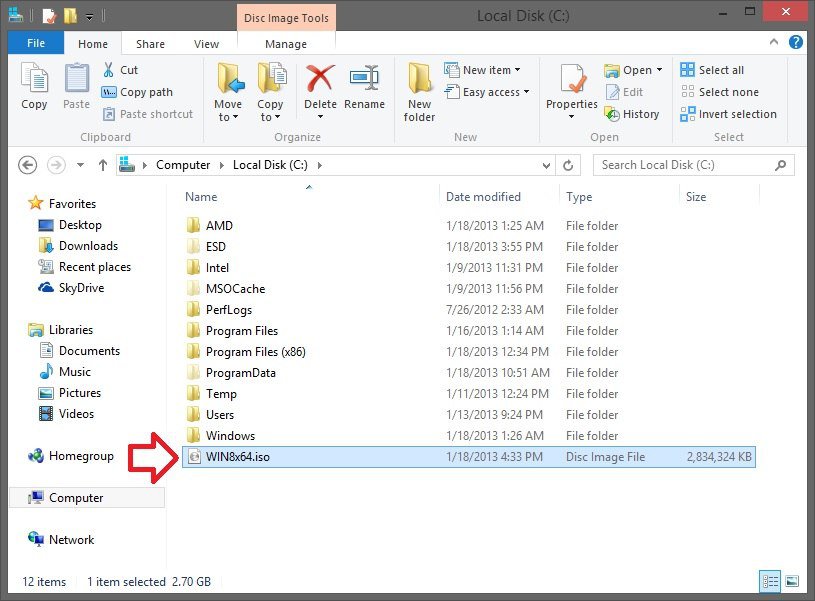The width and height of the screenshot is (815, 601).
Task: Switch to large icons view in status bar
Action: [x=792, y=581]
